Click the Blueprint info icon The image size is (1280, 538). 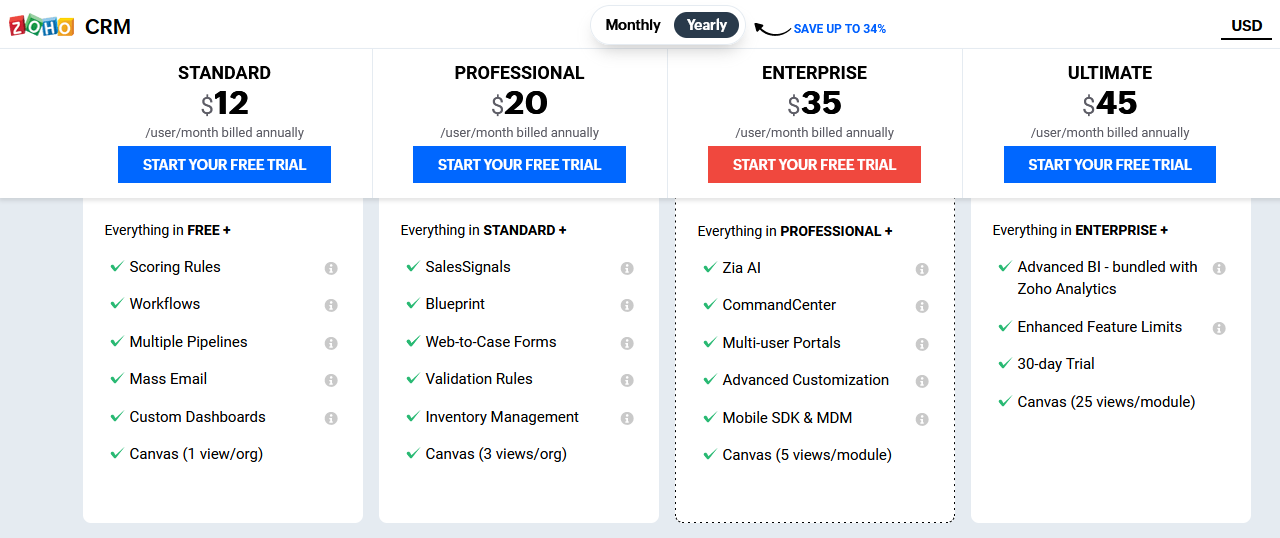tap(627, 305)
